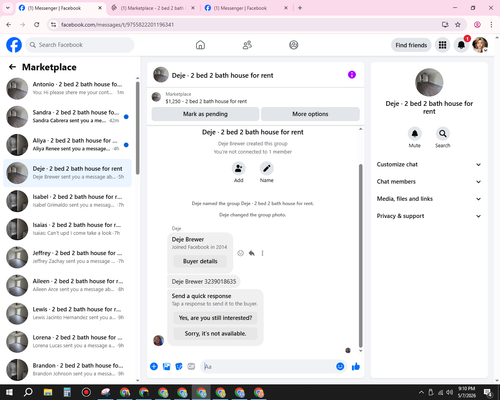Switch to the Marketplace 2 bed 2 bath tab
The width and height of the screenshot is (500, 400).
point(153,8)
